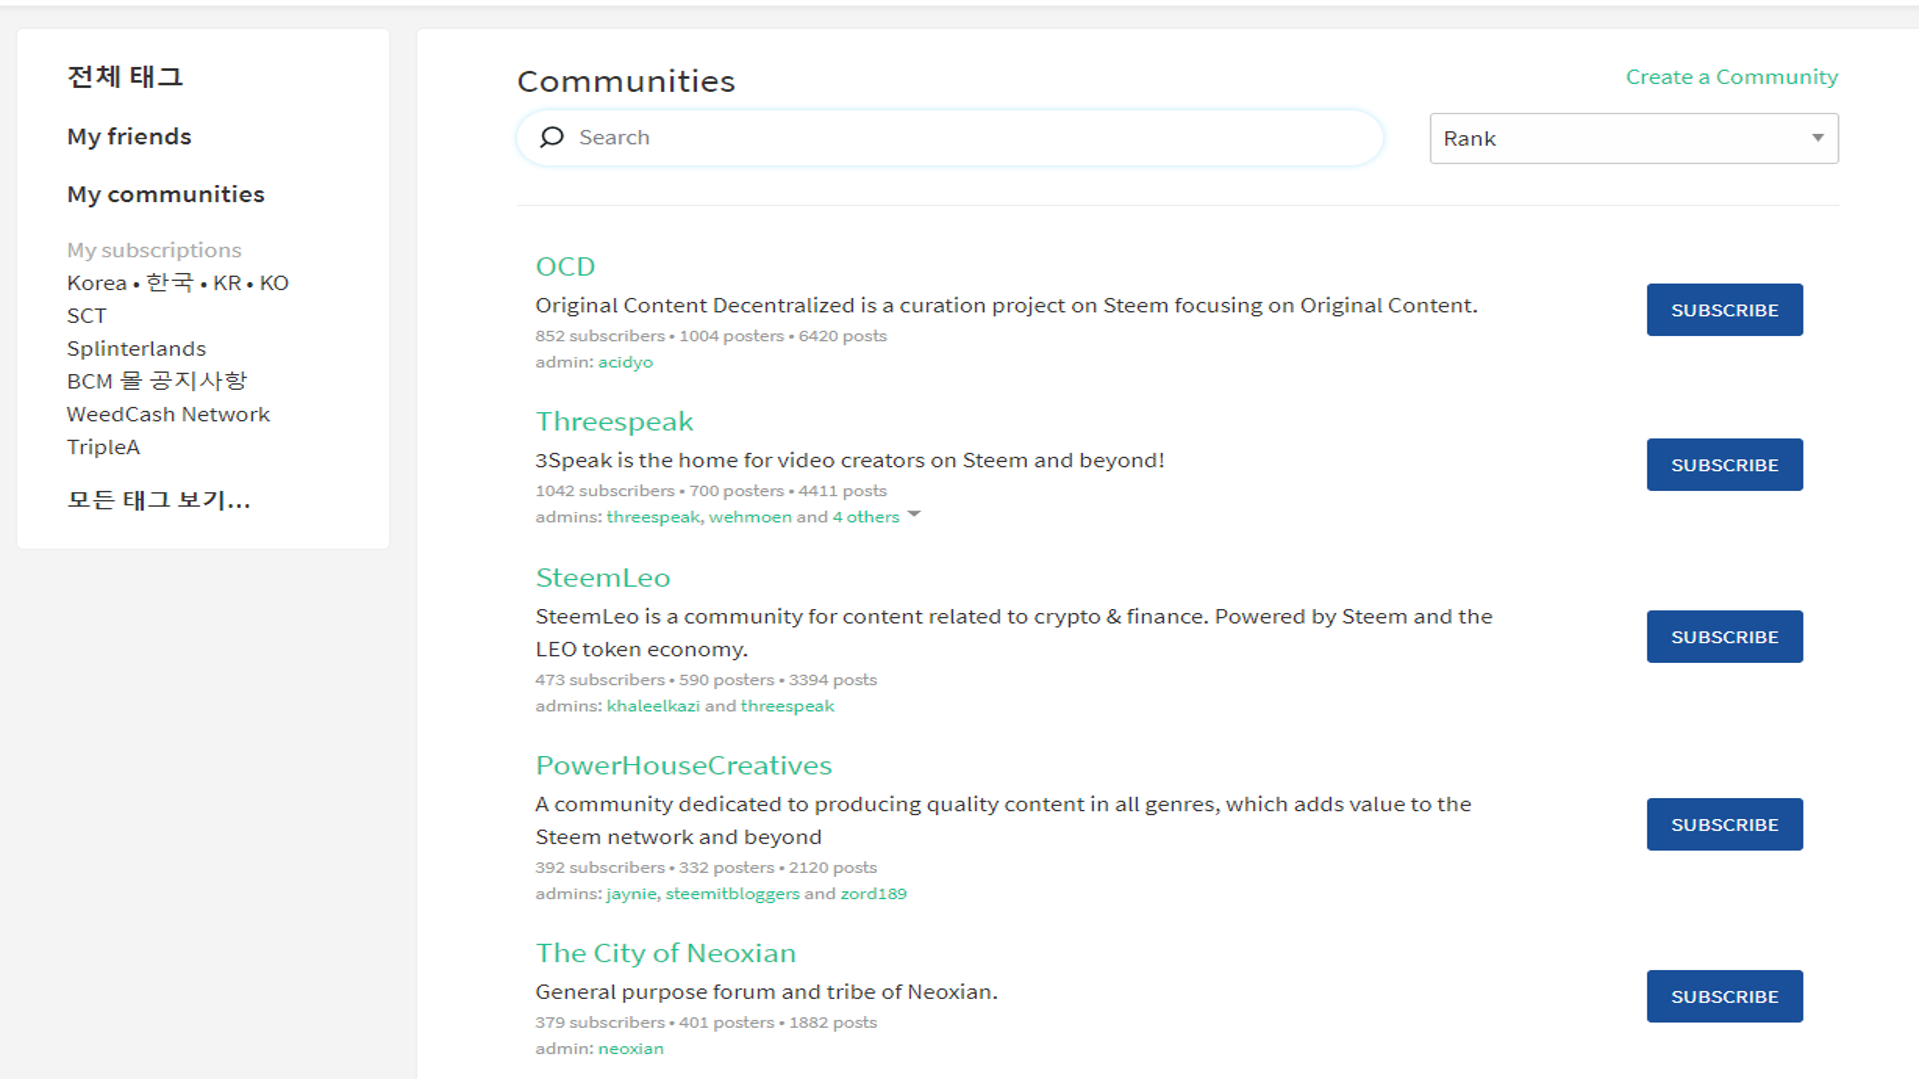View admin acidyo's profile
Viewport: 1919px width, 1079px height.
pyautogui.click(x=625, y=361)
